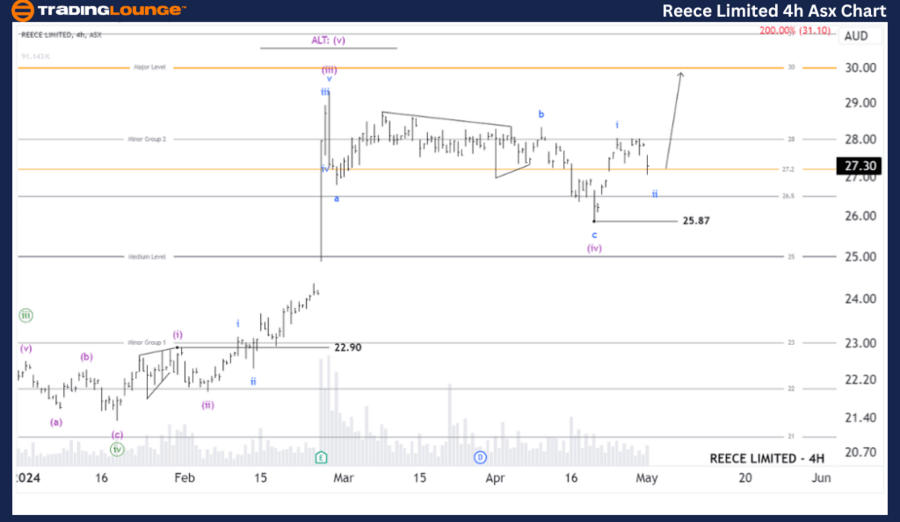Click '20' on the date axis
The height and width of the screenshot is (522, 900).
[x=745, y=478]
